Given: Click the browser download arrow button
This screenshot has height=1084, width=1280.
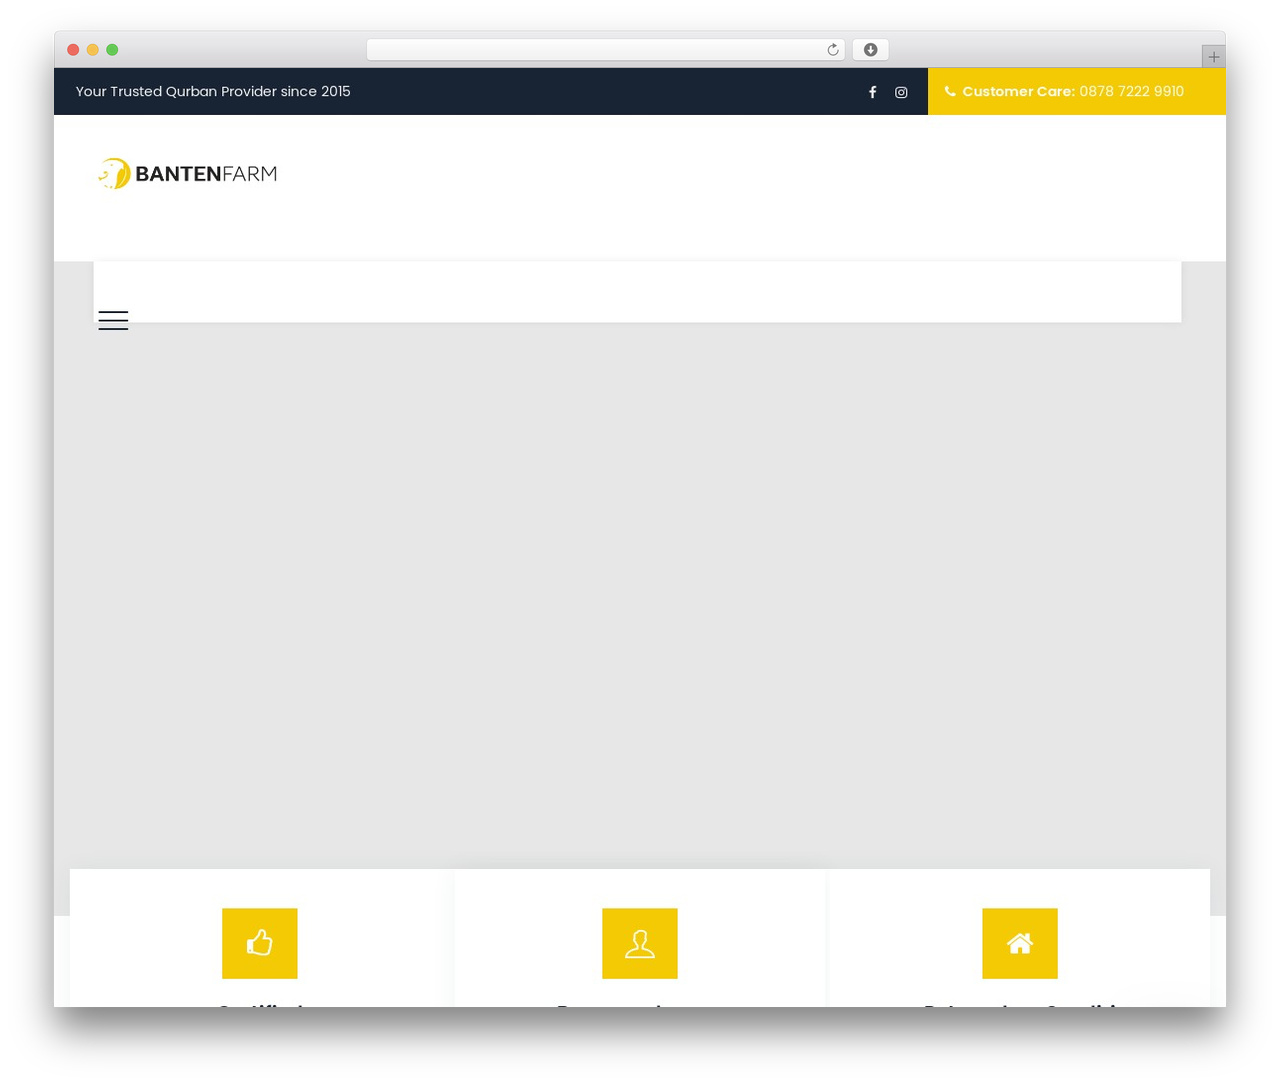Looking at the screenshot, I should point(870,50).
